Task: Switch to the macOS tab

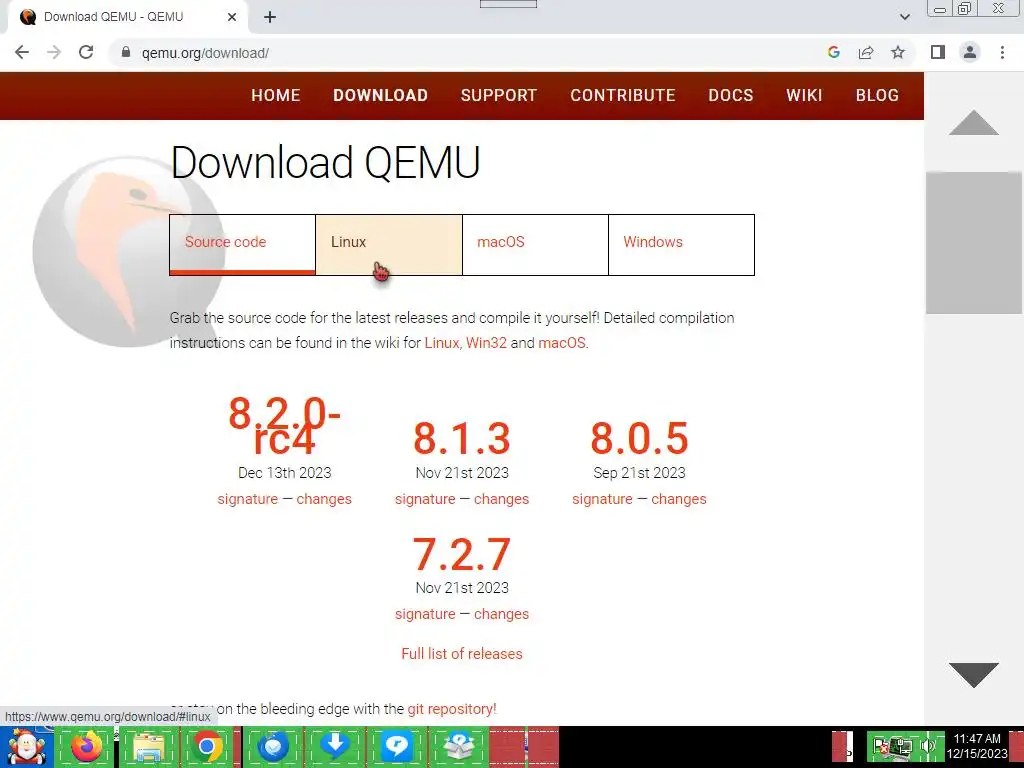Action: (535, 244)
